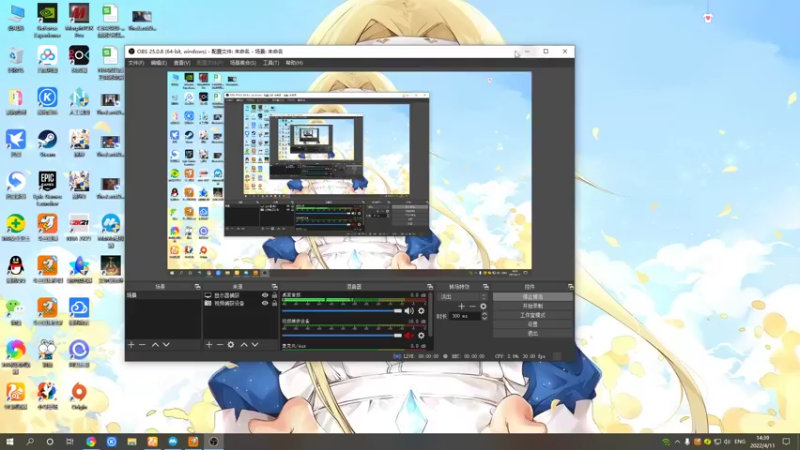Open the NBA 2K21 desktop shortcut
The width and height of the screenshot is (800, 450).
point(79,227)
